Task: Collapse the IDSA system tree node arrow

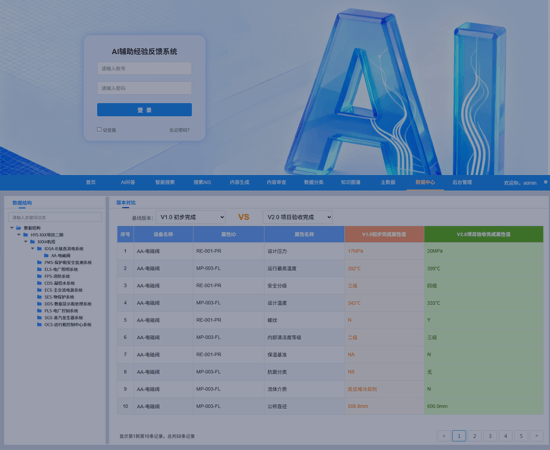Action: click(33, 248)
